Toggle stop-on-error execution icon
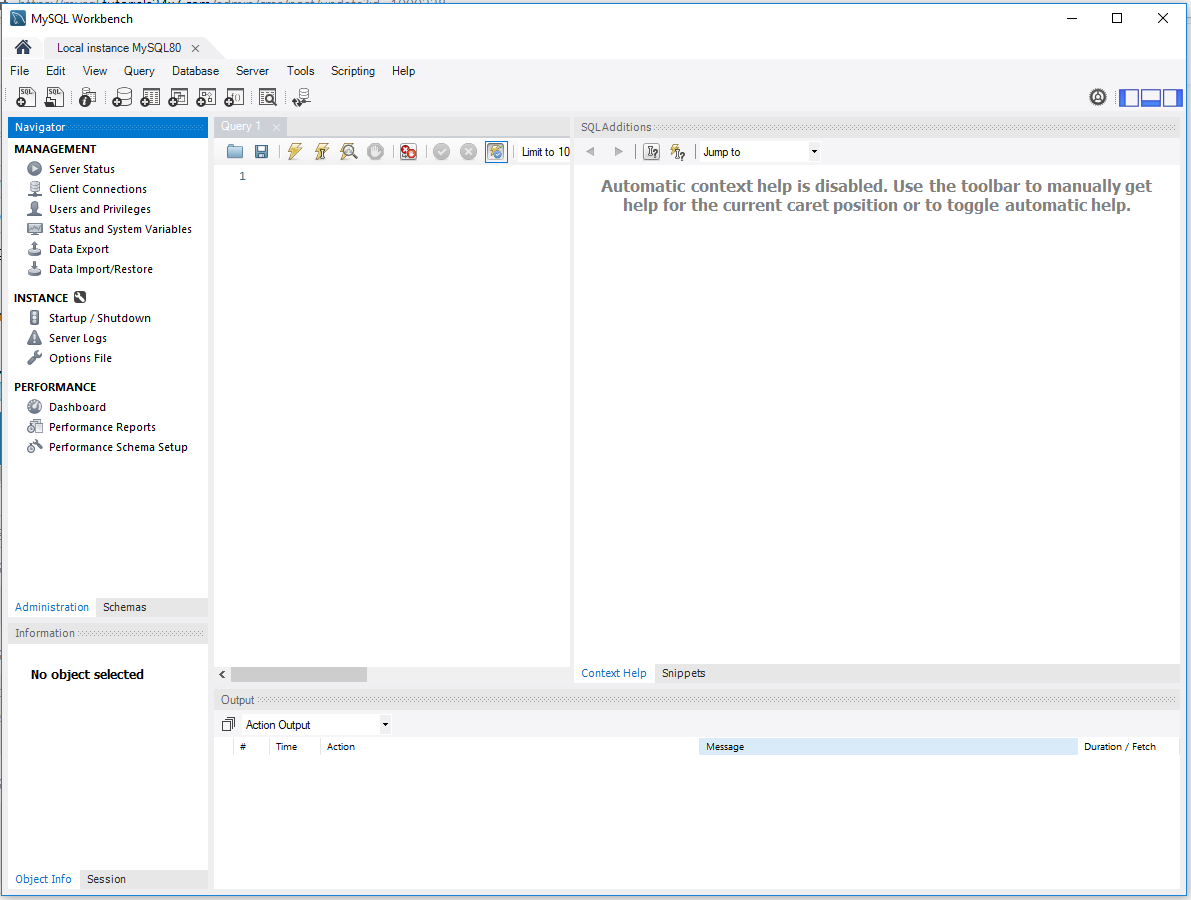Screen dimensions: 1191x900 pyautogui.click(x=408, y=152)
